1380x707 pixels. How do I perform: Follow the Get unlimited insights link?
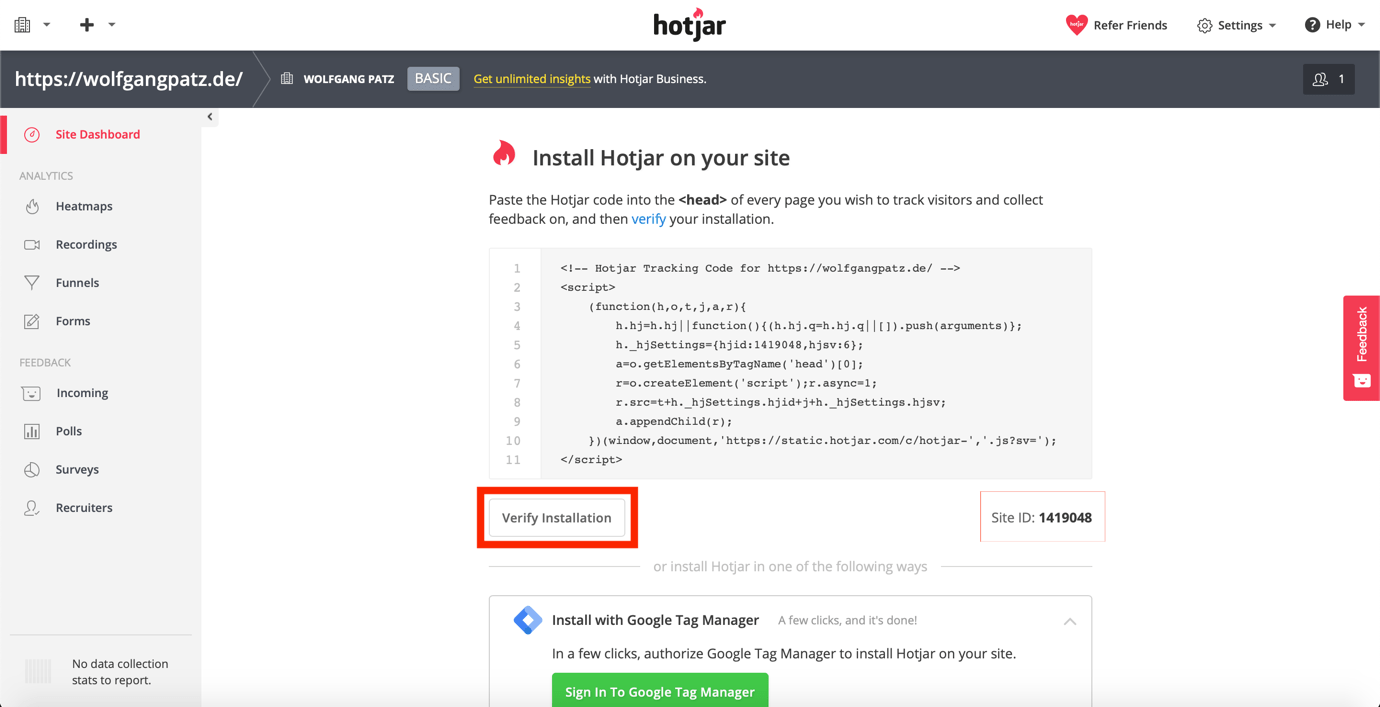click(532, 79)
